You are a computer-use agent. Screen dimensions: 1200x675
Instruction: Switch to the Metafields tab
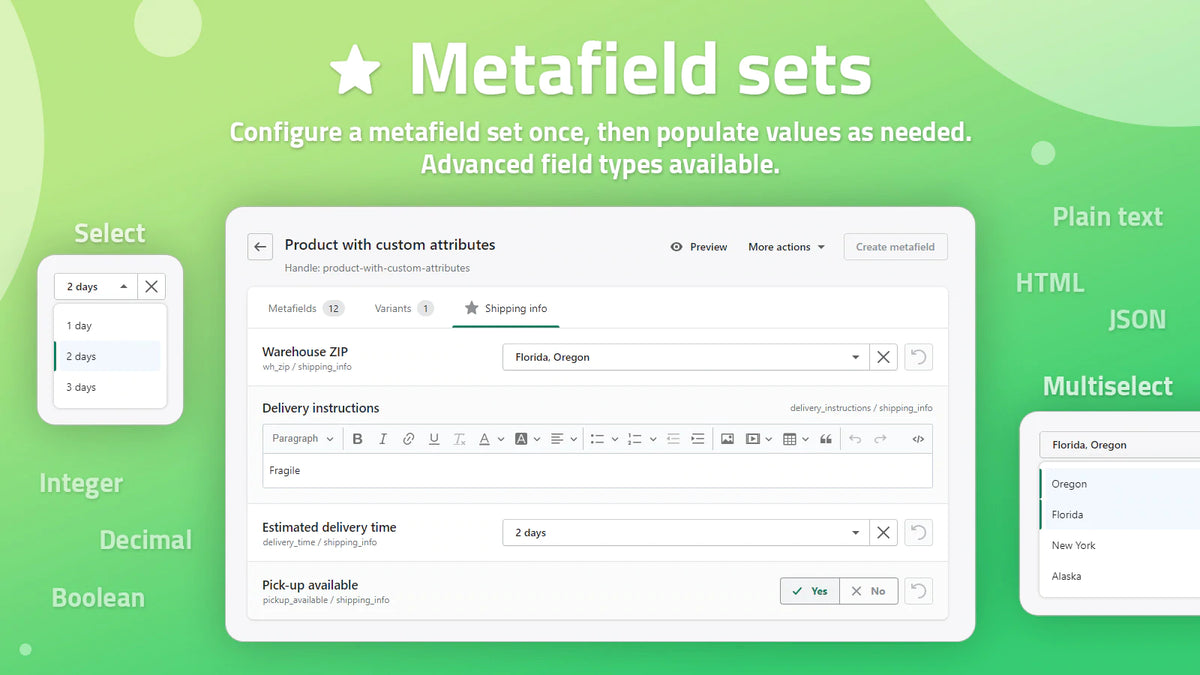pos(306,308)
